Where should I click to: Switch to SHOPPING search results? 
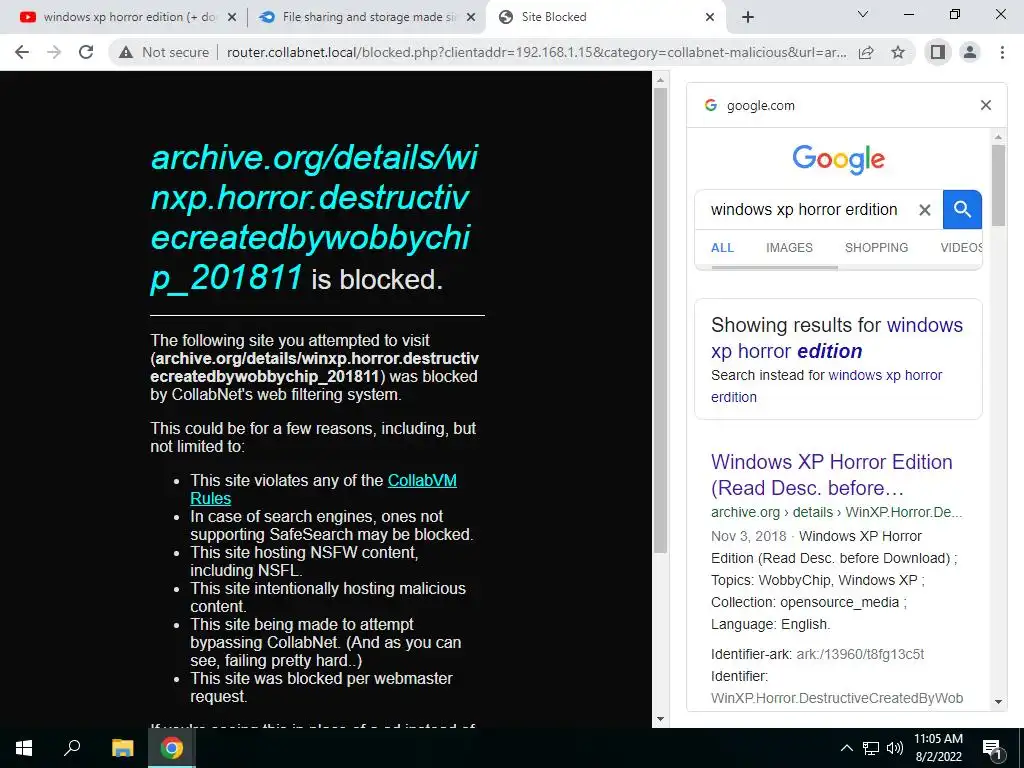pos(876,248)
